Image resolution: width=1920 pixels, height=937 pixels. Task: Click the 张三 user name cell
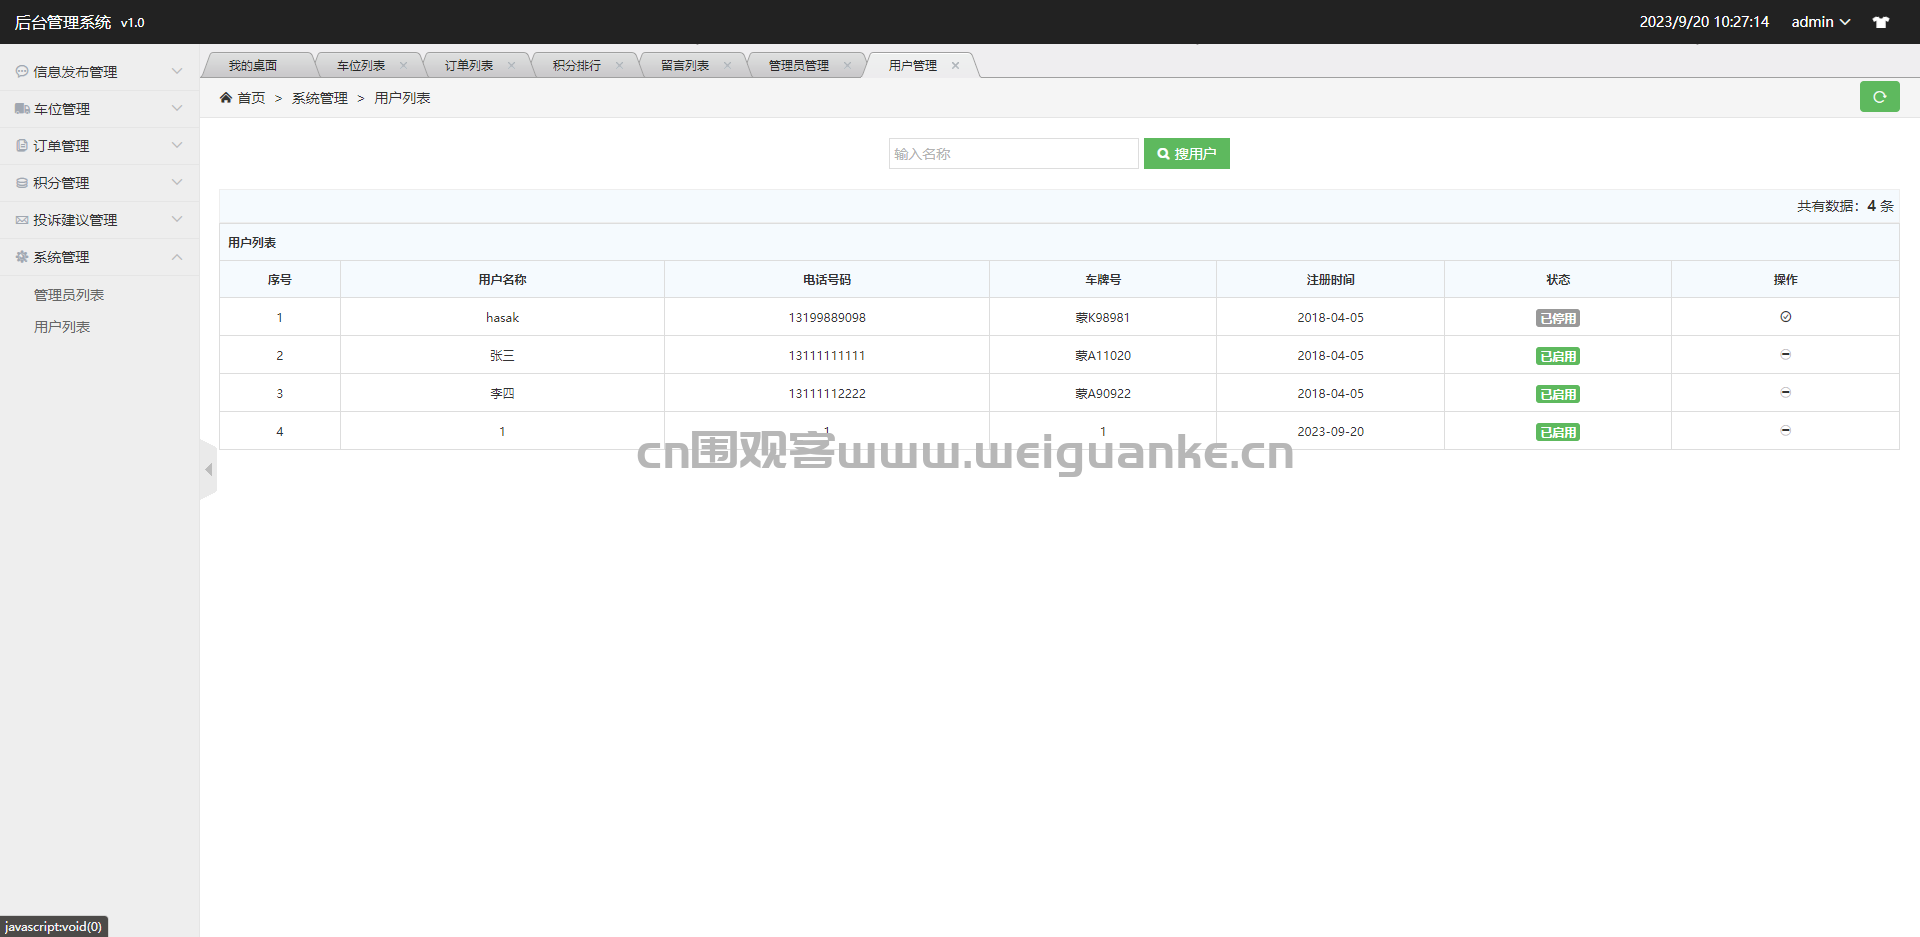(x=502, y=355)
